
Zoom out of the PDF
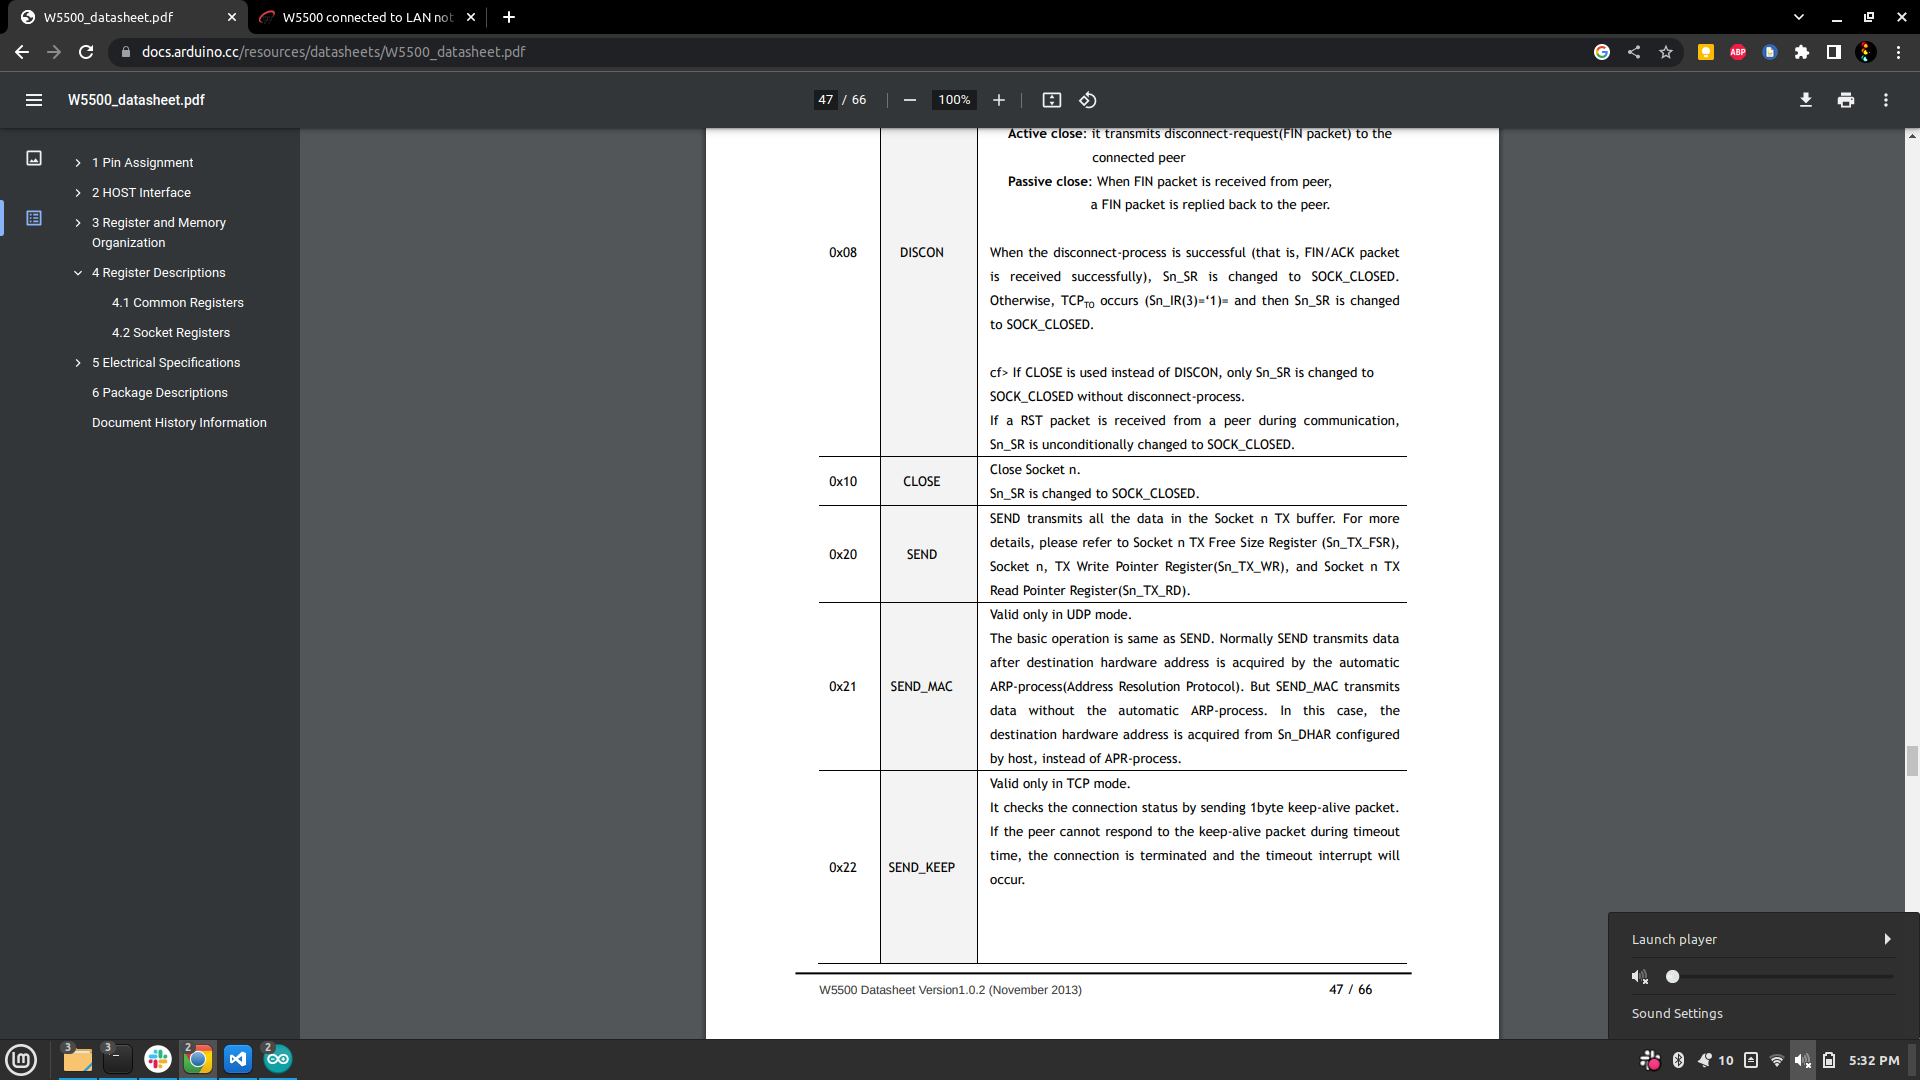(x=910, y=100)
